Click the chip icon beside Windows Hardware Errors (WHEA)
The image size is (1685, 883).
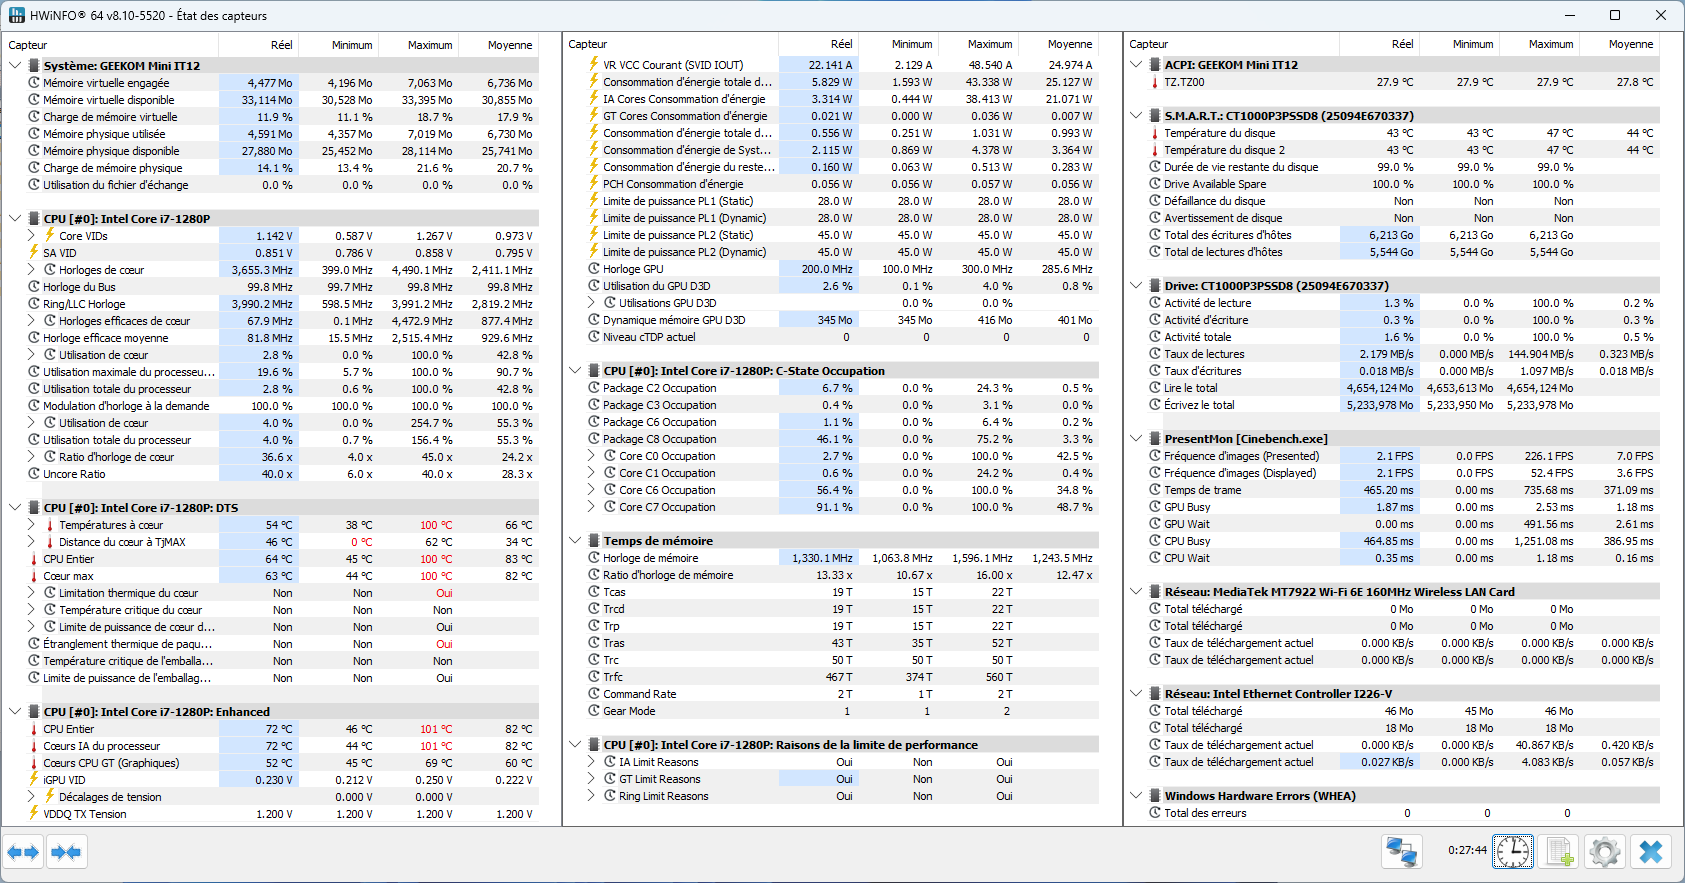point(1154,796)
